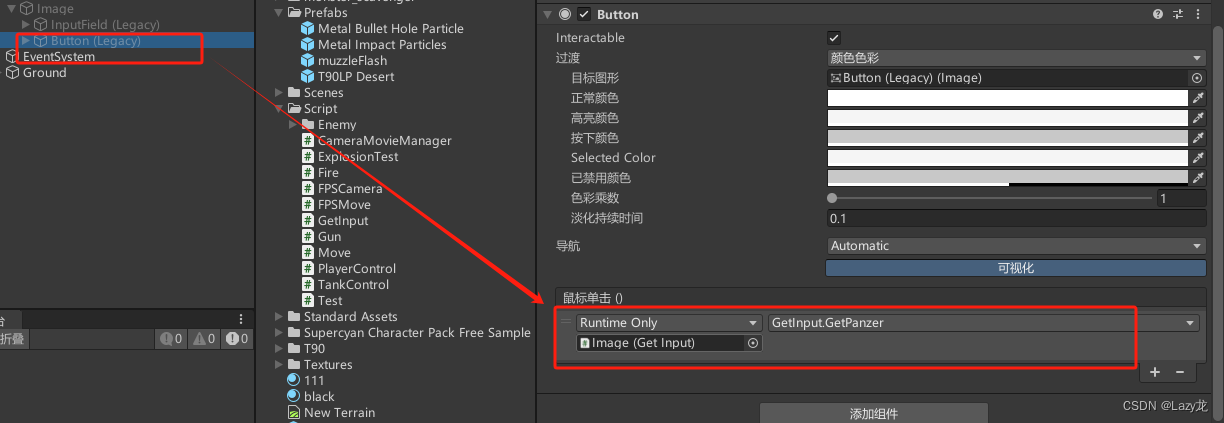1224x423 pixels.
Task: Click the 高亮颜色 color swatch
Action: click(x=1007, y=118)
